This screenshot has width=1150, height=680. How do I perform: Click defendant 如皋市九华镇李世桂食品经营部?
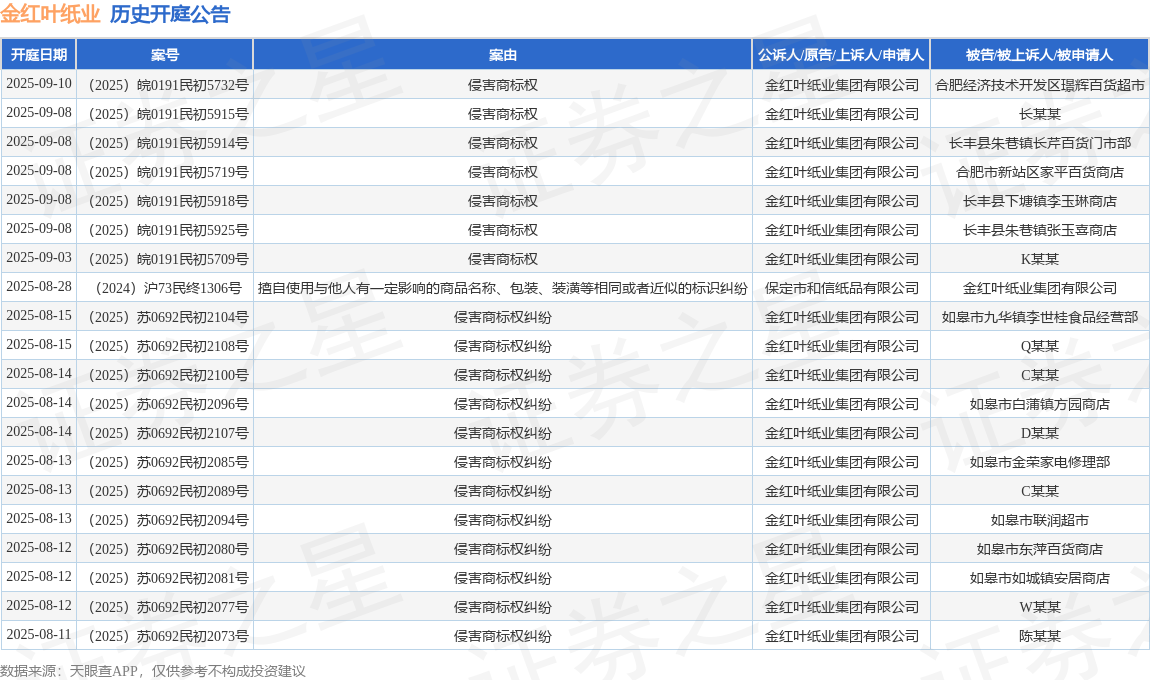click(1039, 317)
